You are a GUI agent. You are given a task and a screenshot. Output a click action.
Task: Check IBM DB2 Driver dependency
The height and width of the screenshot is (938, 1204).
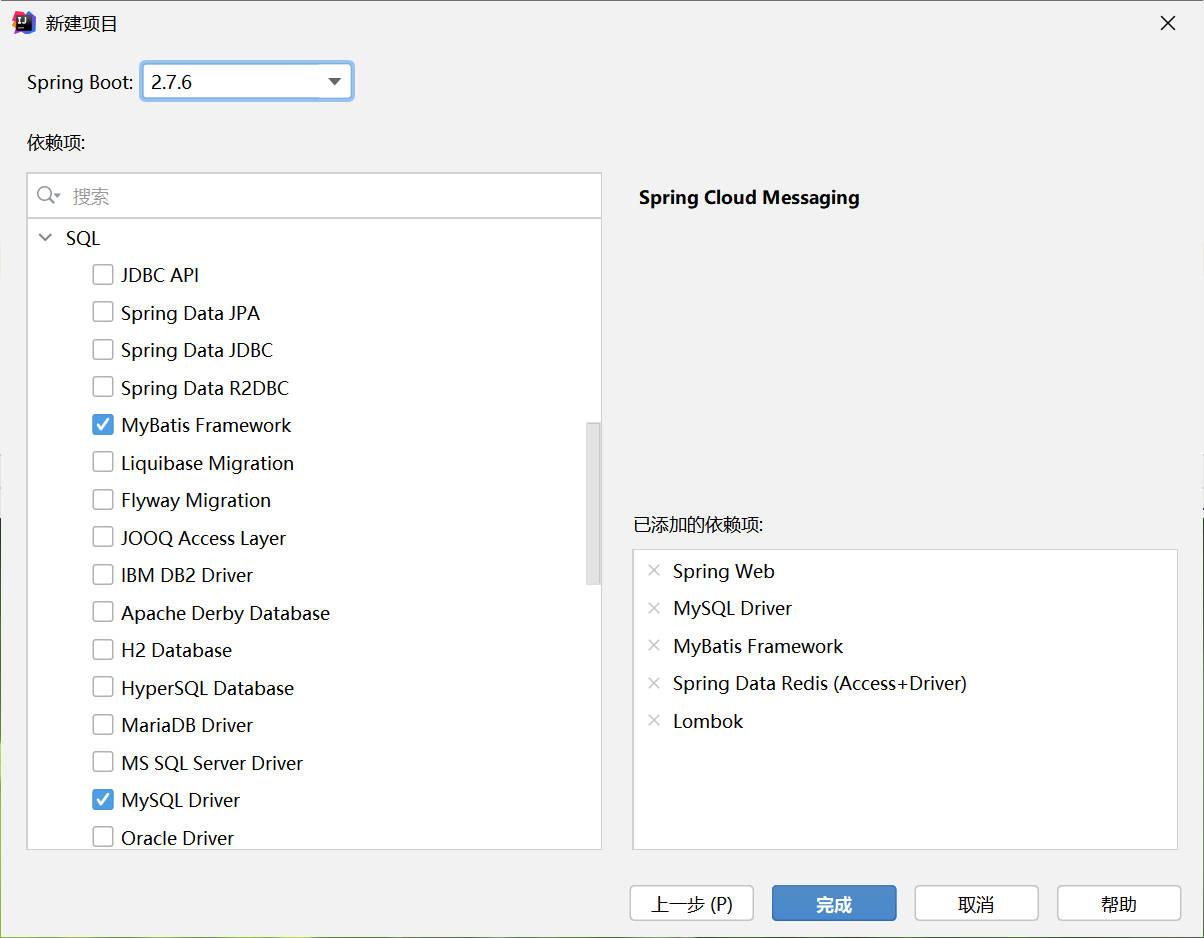point(103,574)
